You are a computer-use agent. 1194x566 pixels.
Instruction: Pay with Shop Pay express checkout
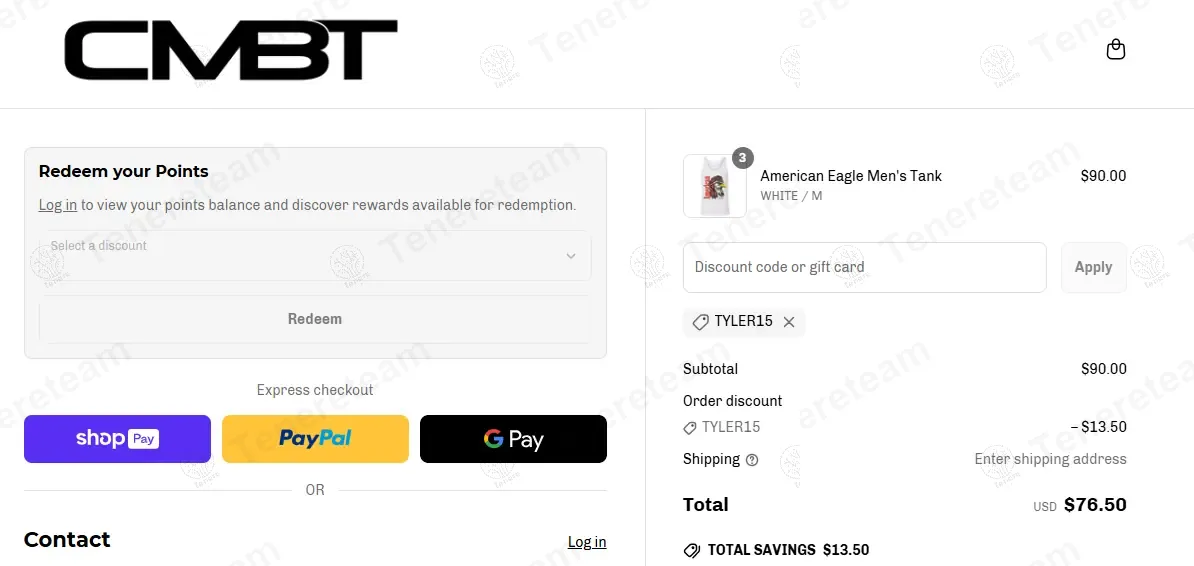point(117,439)
